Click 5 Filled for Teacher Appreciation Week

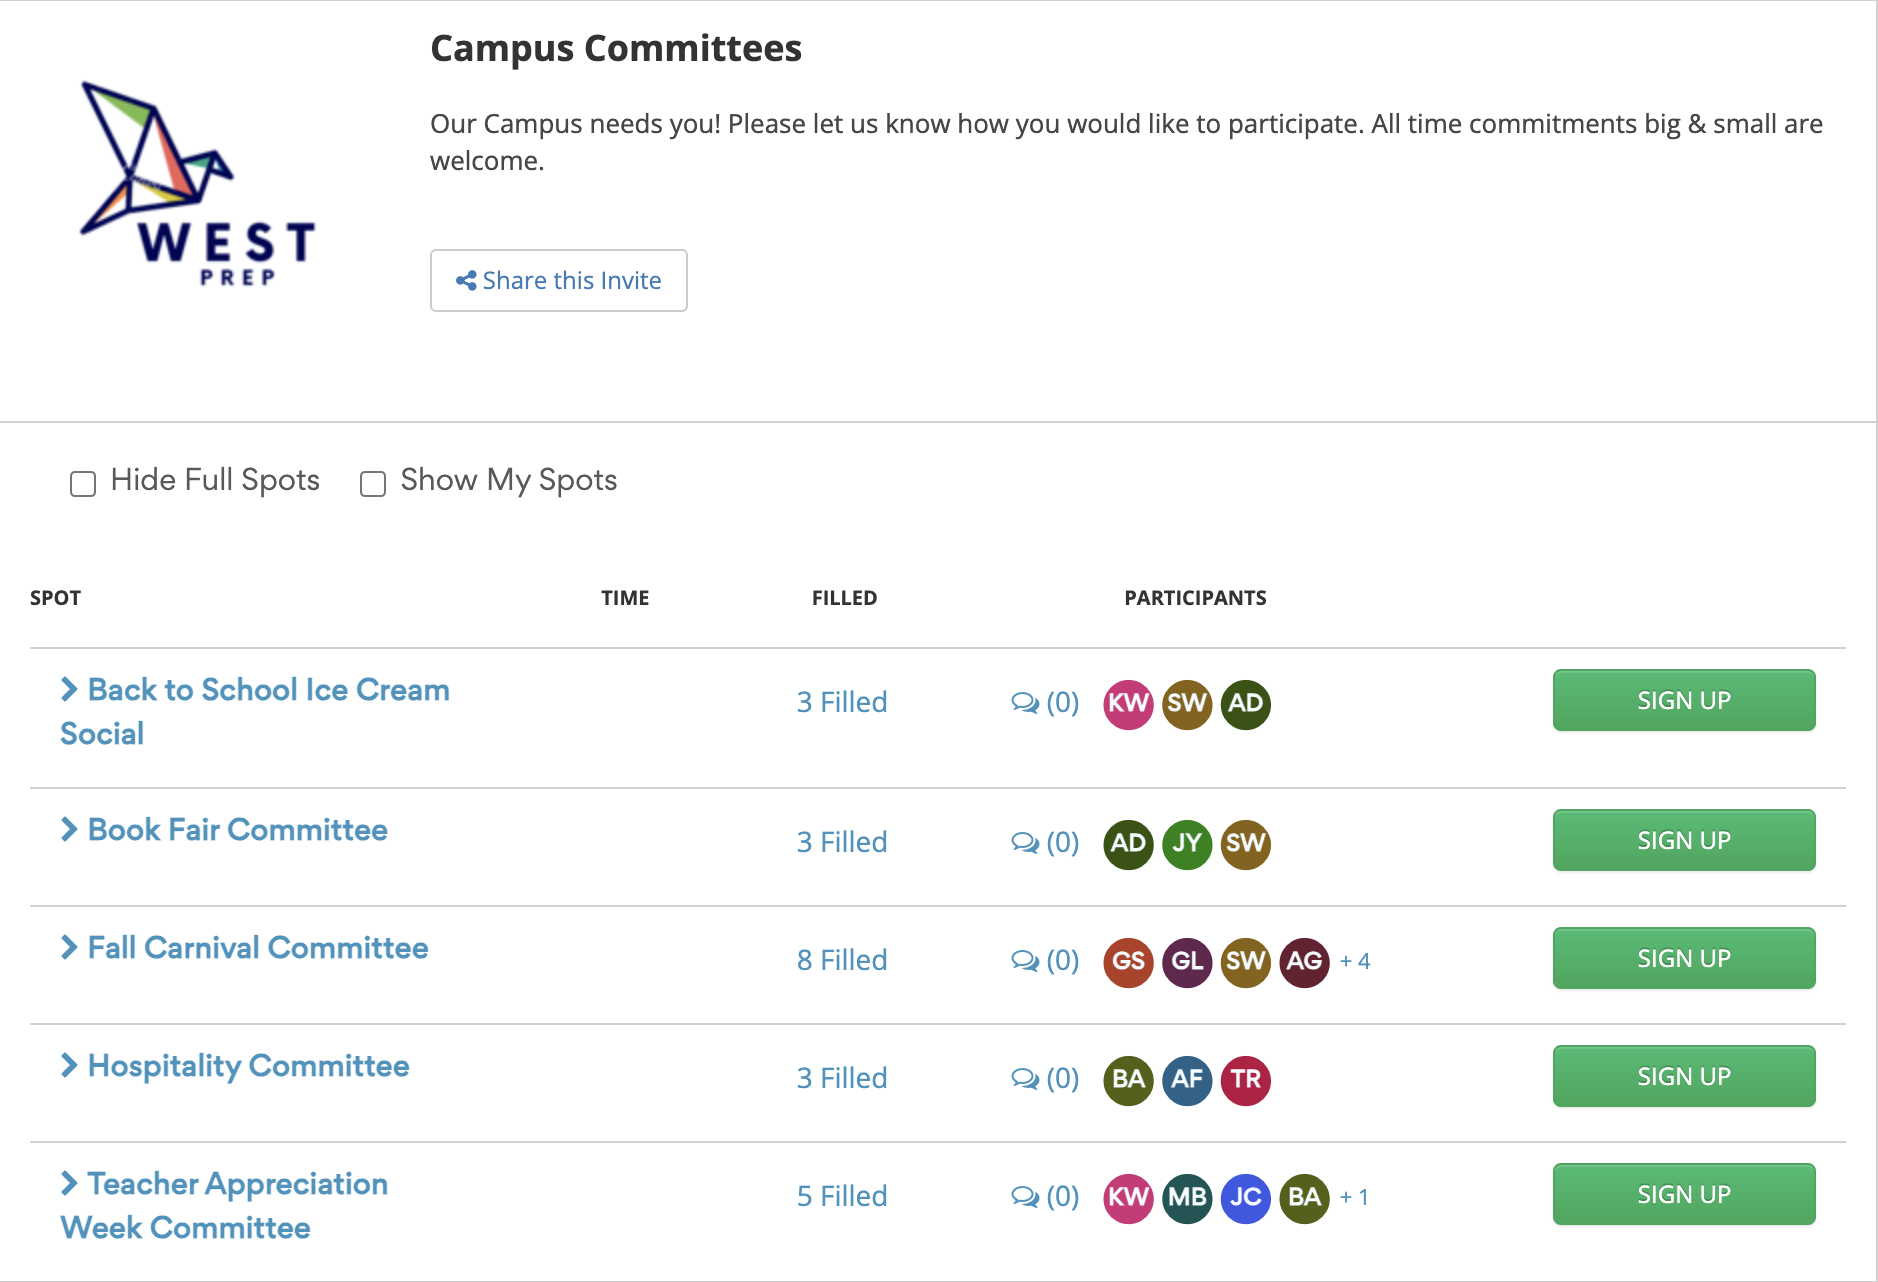click(842, 1196)
